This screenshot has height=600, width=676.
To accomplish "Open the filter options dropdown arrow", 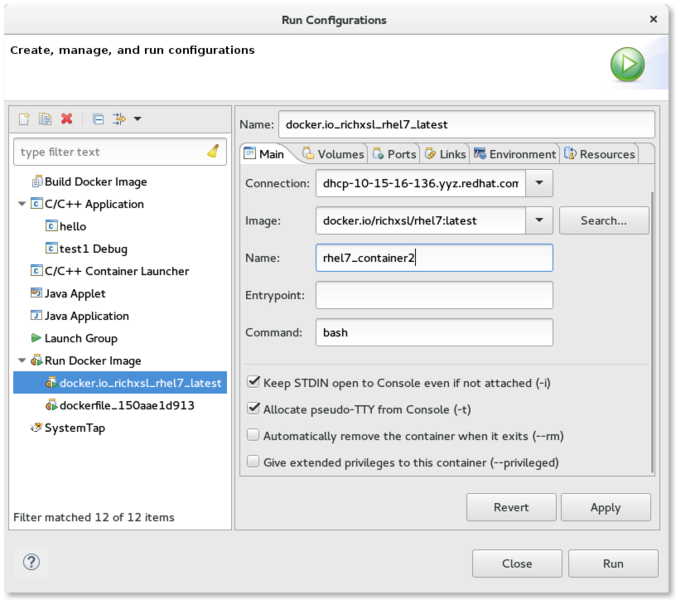I will click(x=138, y=119).
